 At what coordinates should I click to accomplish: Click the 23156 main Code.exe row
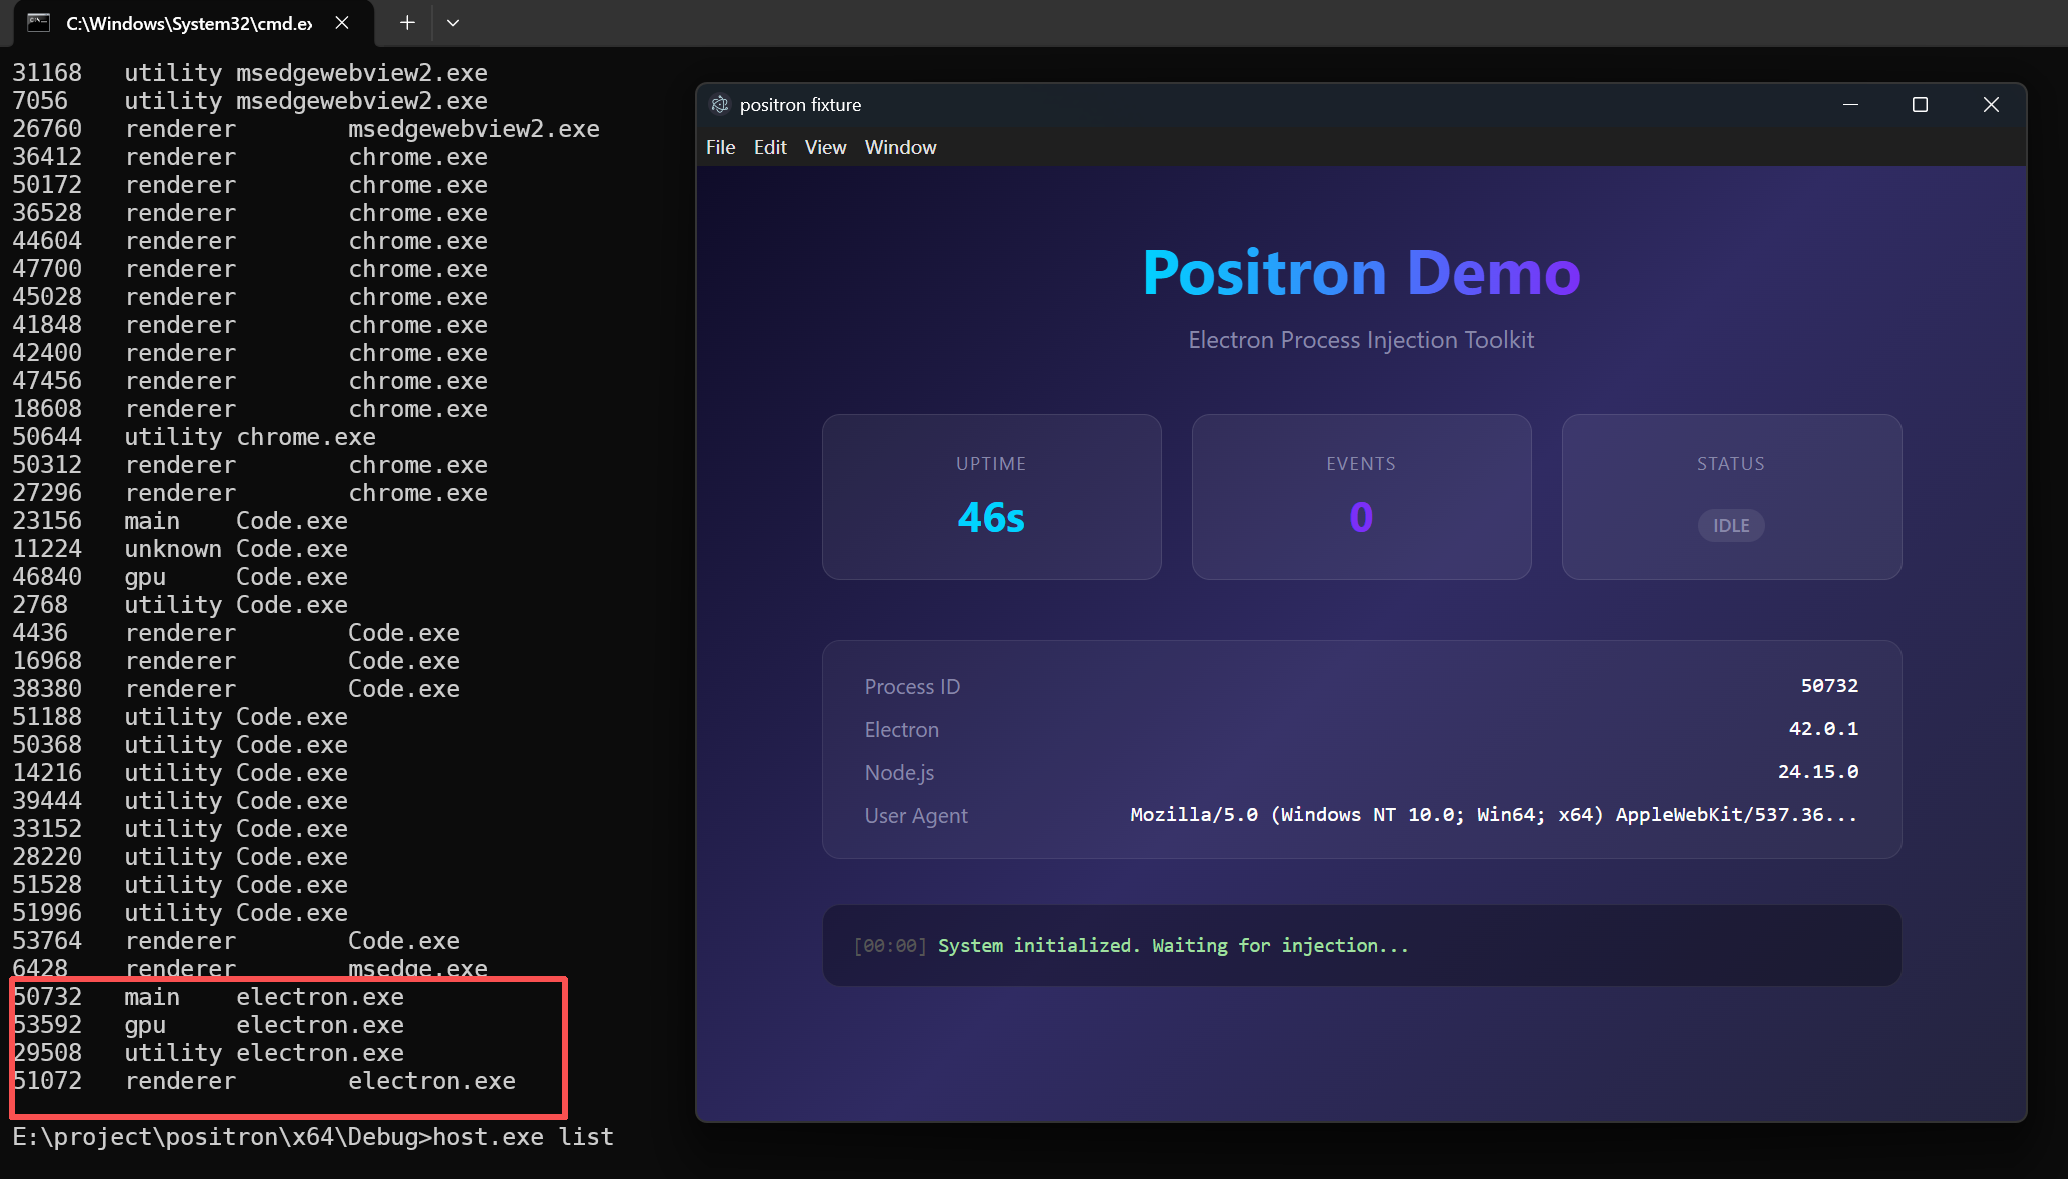pyautogui.click(x=180, y=521)
